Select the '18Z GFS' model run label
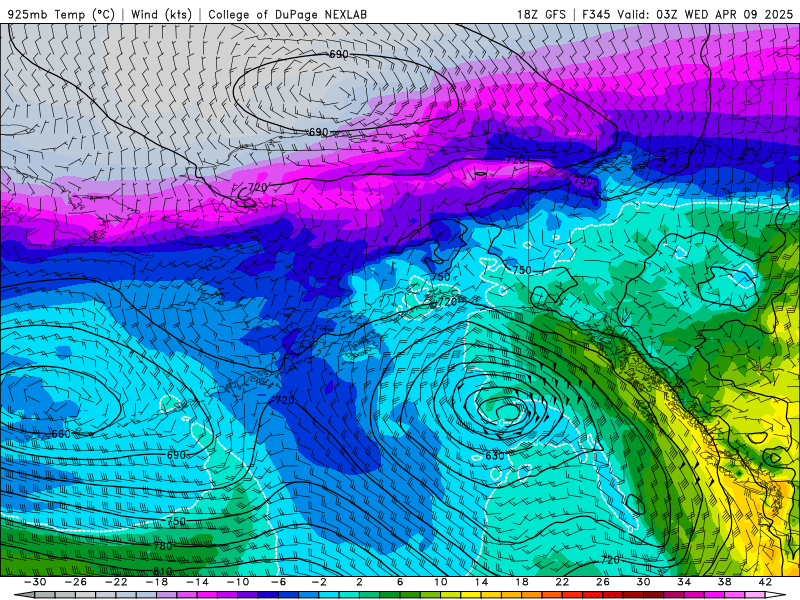The width and height of the screenshot is (800, 600). click(541, 14)
